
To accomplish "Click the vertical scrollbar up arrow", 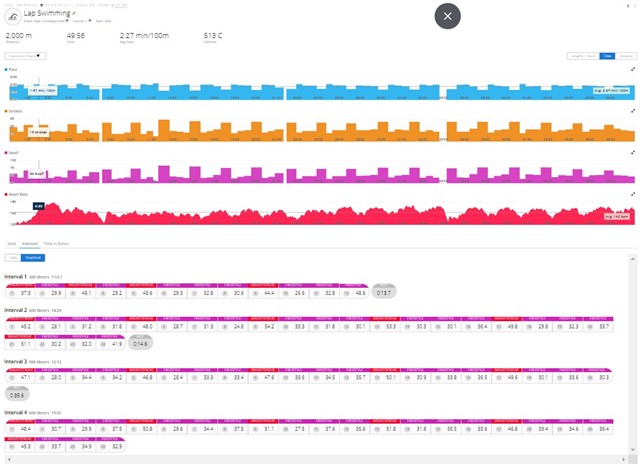I will point(633,259).
